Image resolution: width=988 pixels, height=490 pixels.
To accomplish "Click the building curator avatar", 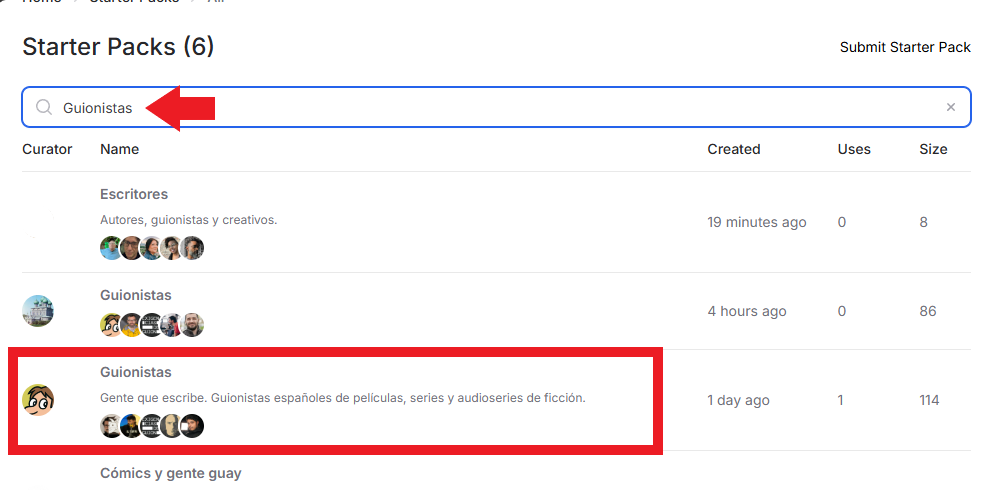I will point(38,311).
